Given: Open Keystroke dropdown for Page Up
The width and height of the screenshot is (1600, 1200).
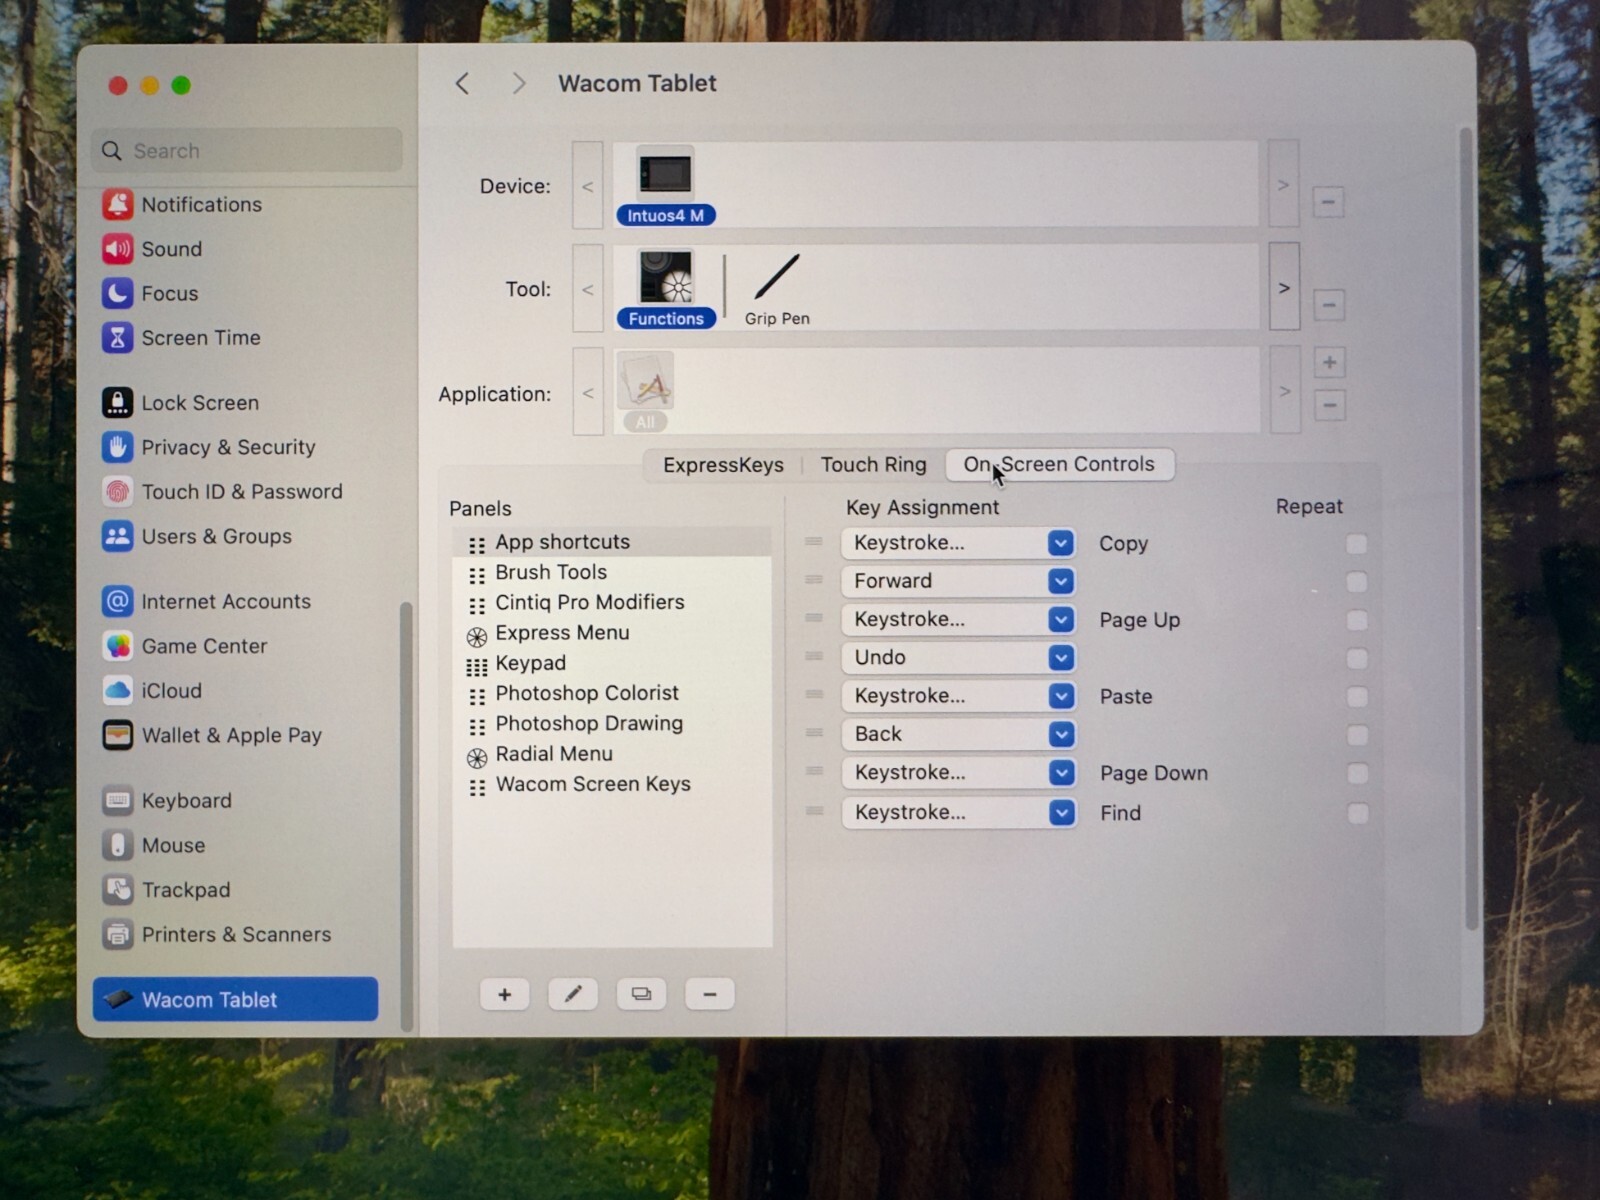Looking at the screenshot, I should click(x=958, y=620).
